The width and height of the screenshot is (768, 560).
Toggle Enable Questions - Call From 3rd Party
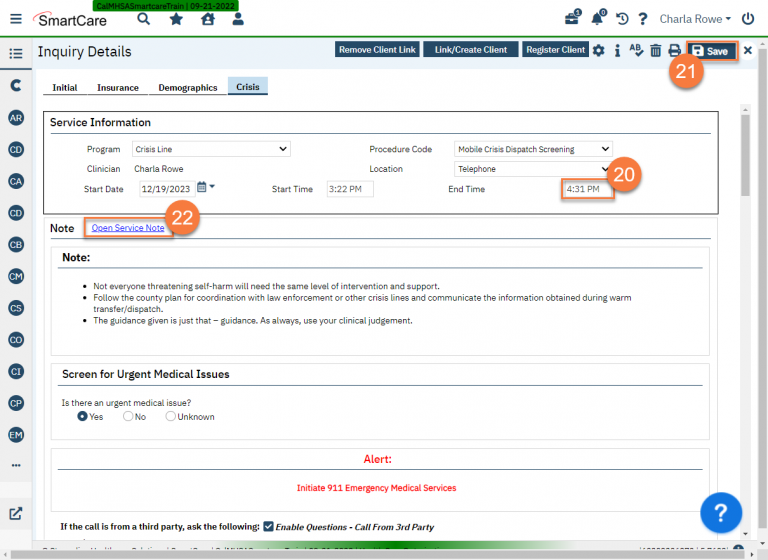[x=268, y=527]
